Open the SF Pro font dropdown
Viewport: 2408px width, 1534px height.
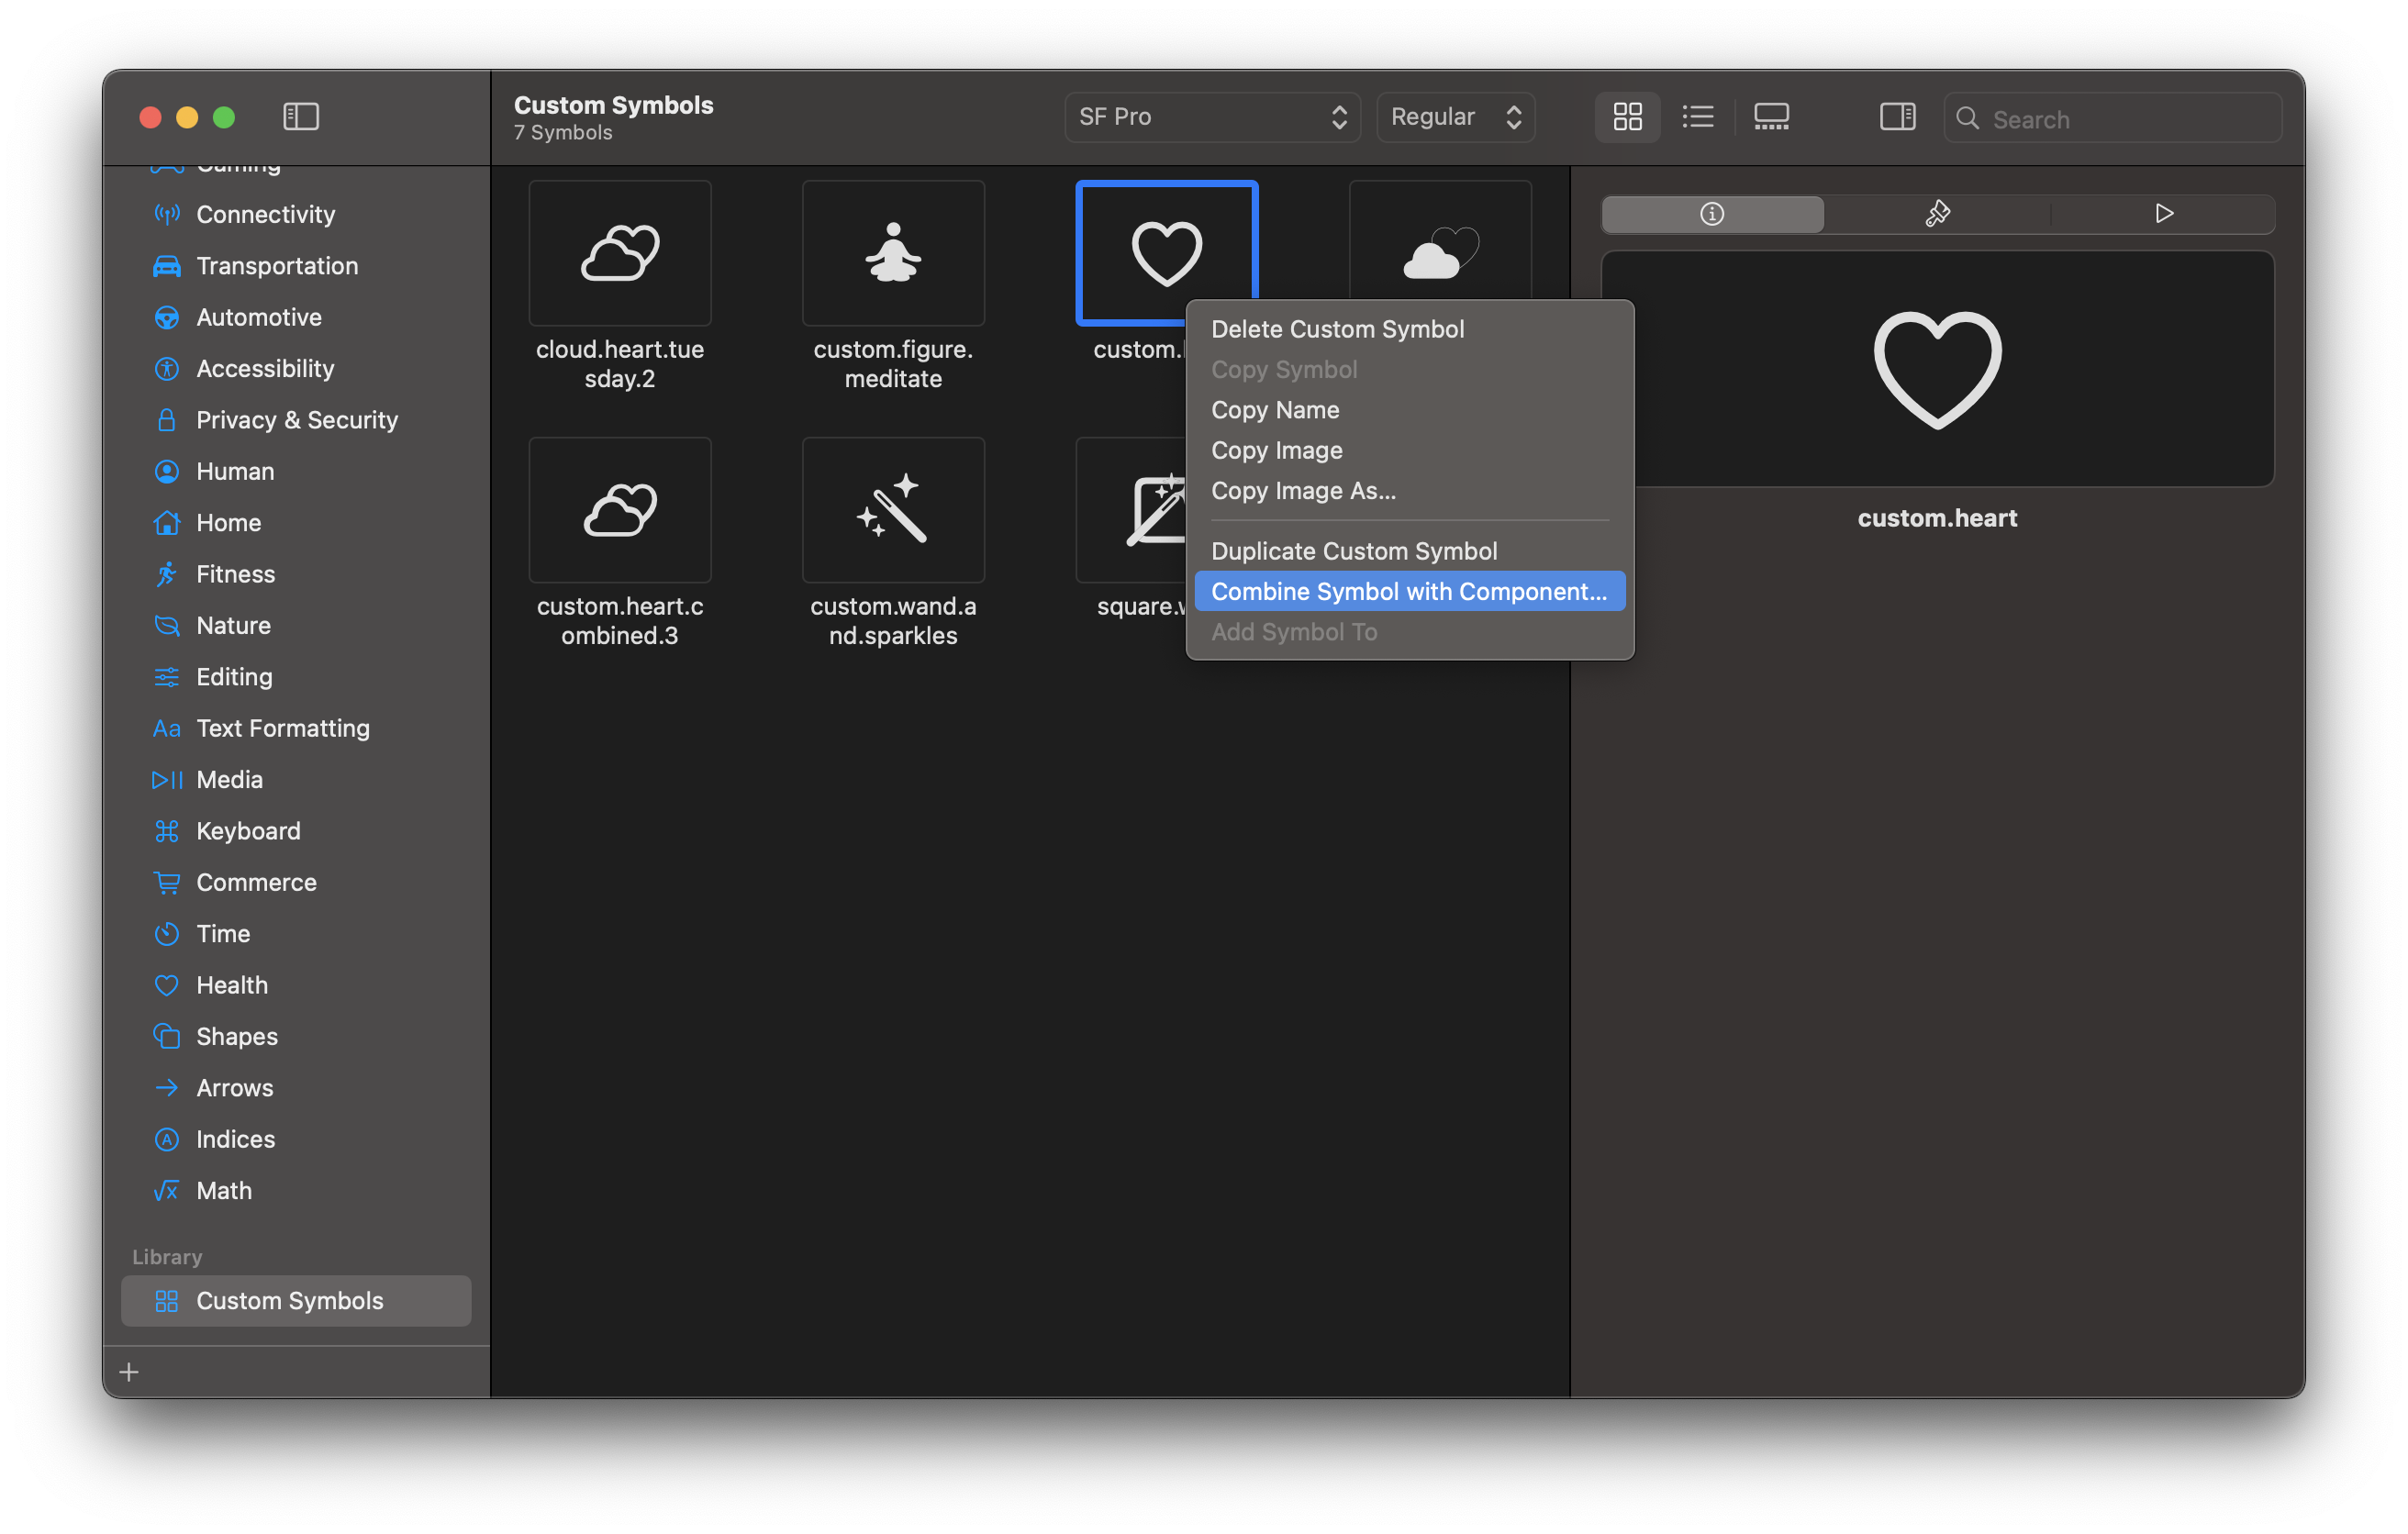(1211, 117)
